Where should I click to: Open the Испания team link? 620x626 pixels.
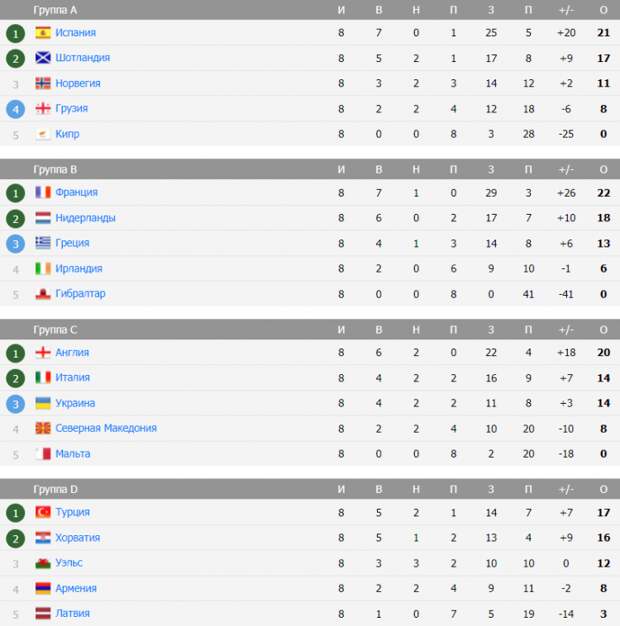[x=75, y=33]
